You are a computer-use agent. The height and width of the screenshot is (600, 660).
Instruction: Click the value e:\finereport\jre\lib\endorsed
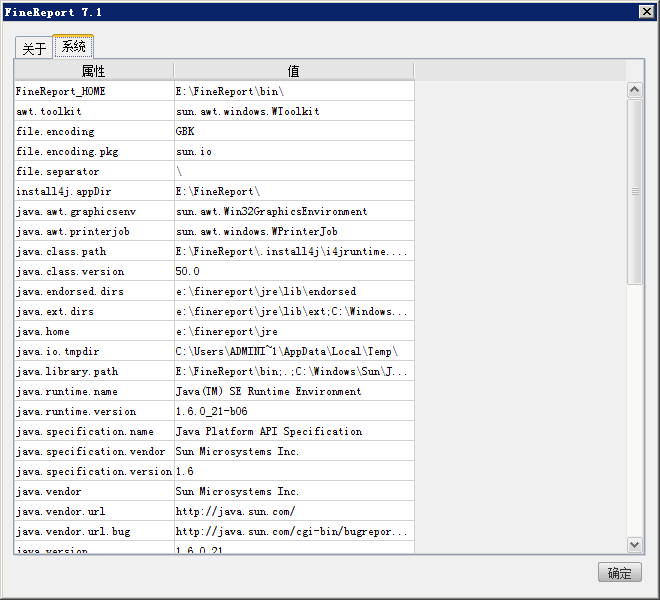click(294, 291)
